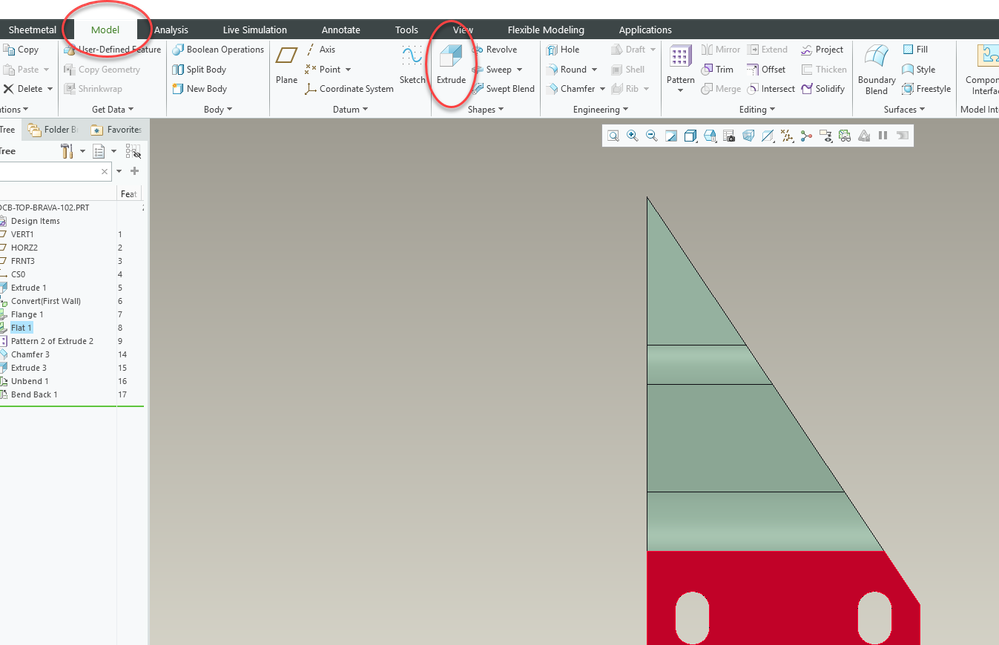Toggle Perspective View in graphics toolbar

pyautogui.click(x=749, y=136)
